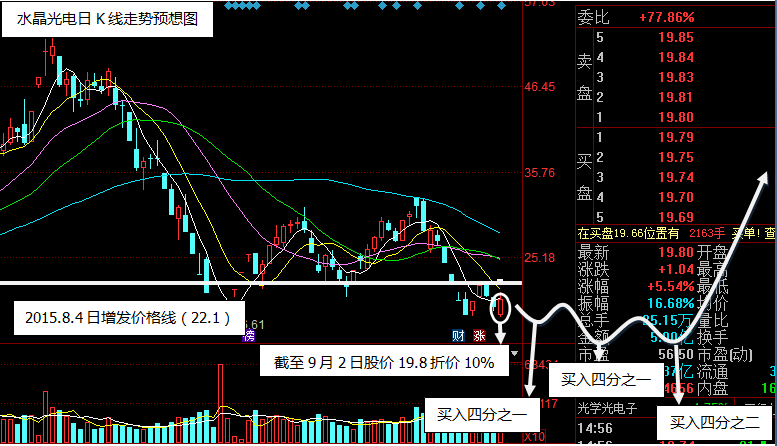Click the 46.45 price axis label
777x446 pixels.
click(x=540, y=87)
